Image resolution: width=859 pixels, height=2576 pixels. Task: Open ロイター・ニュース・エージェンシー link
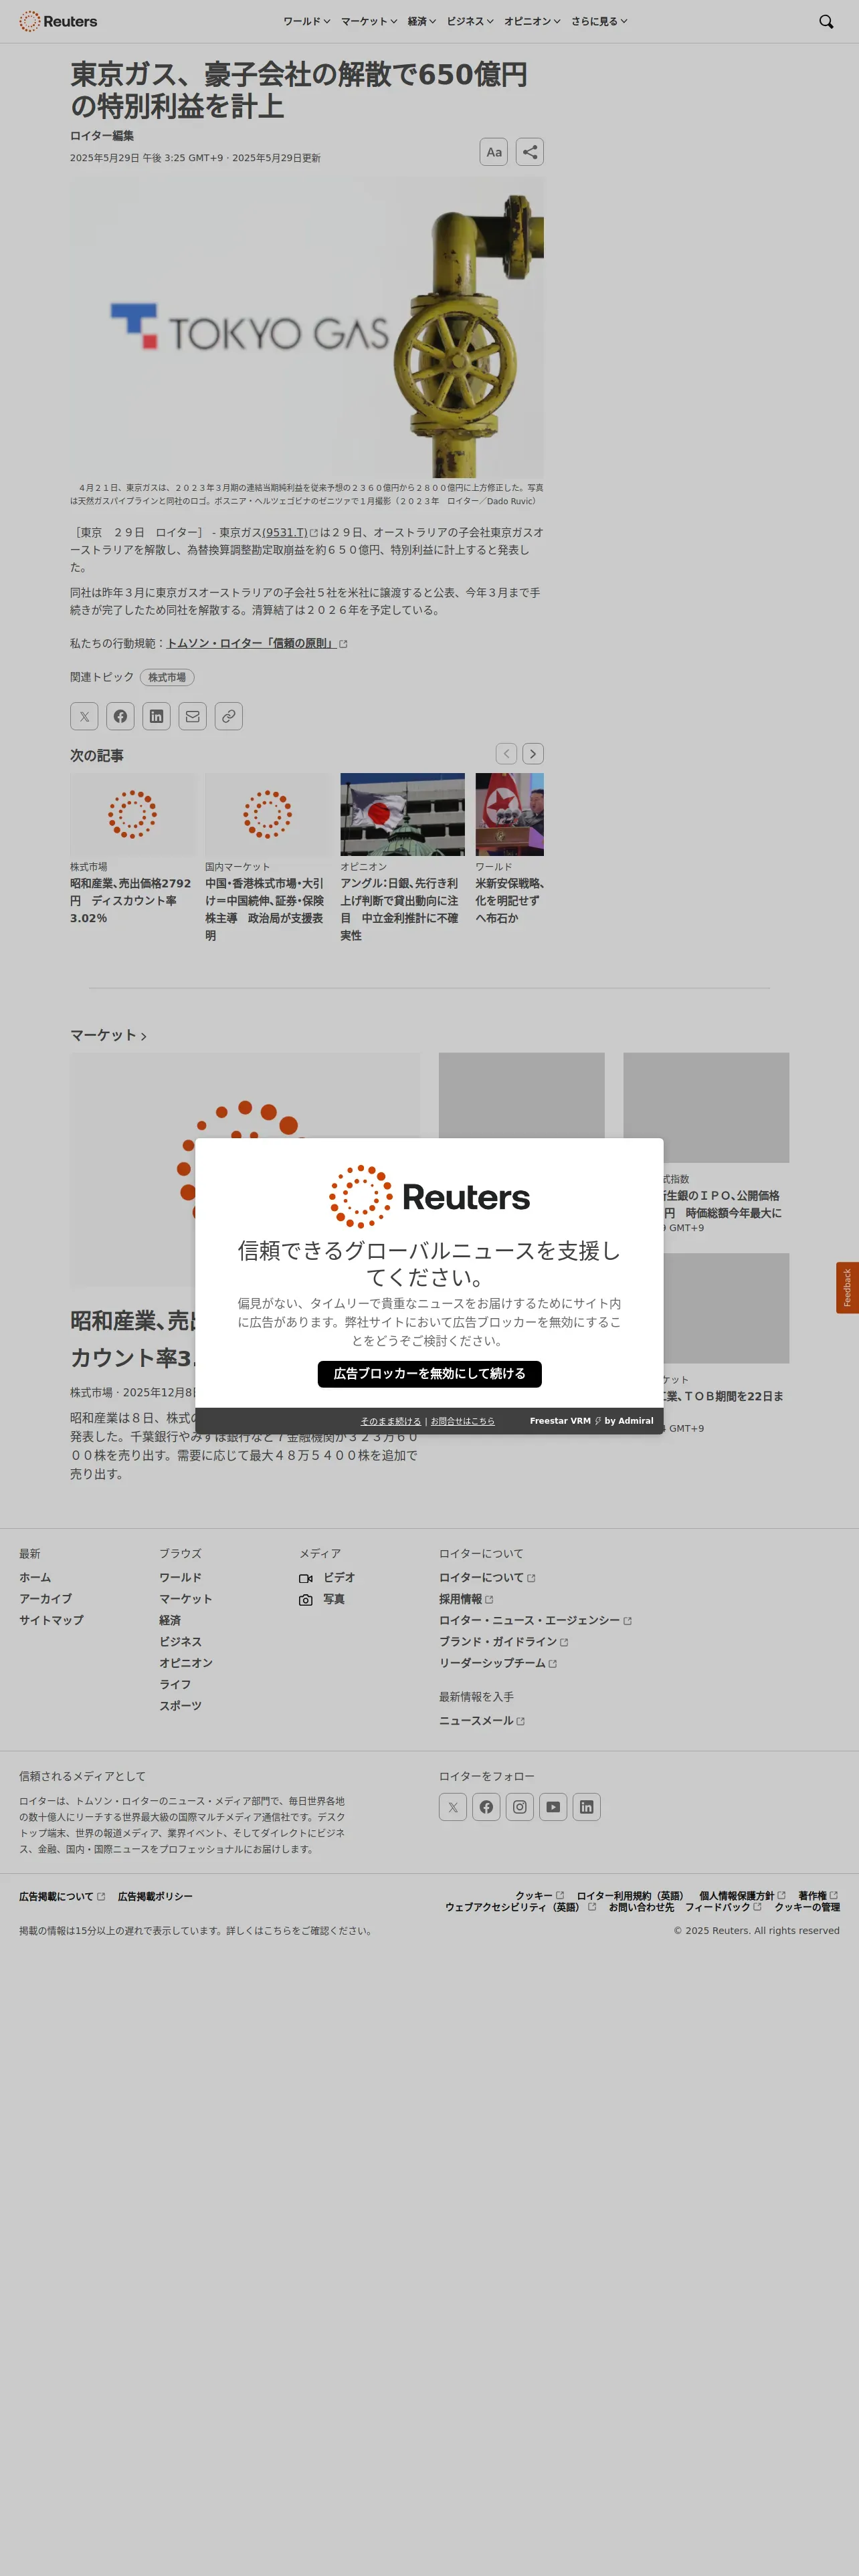tap(535, 1621)
